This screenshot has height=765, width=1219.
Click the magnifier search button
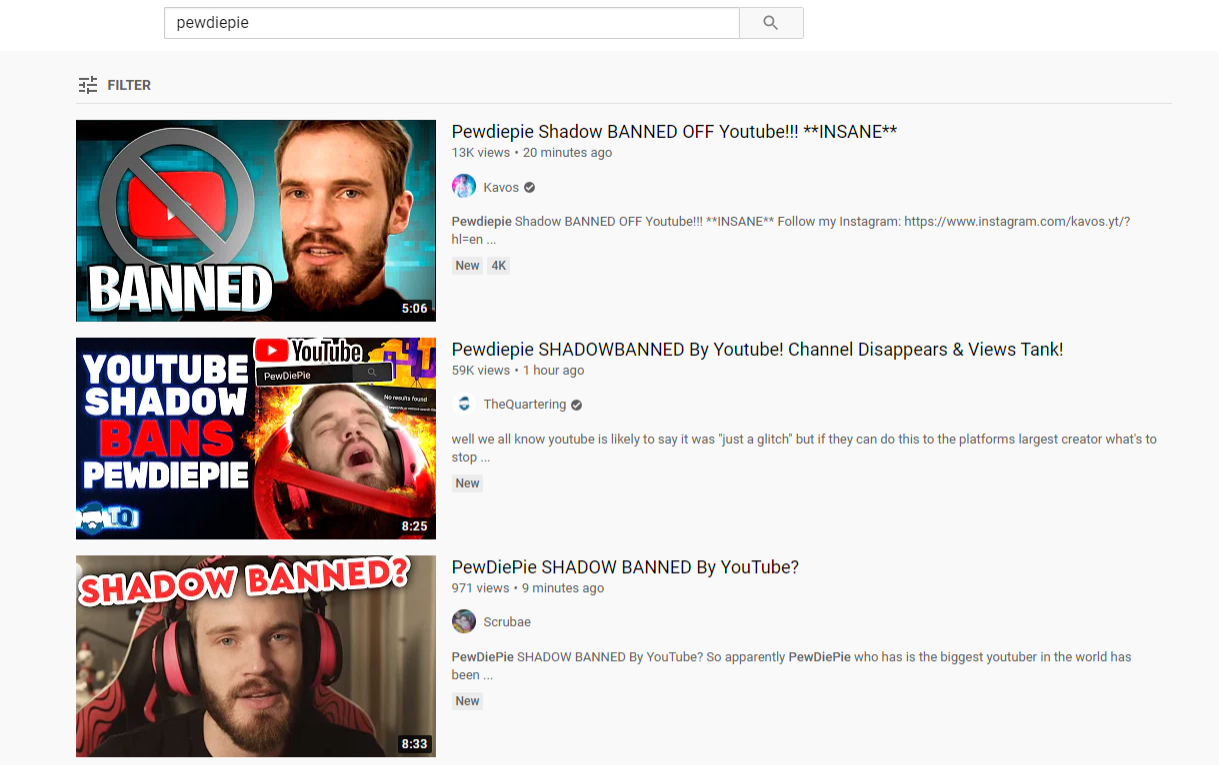click(771, 23)
